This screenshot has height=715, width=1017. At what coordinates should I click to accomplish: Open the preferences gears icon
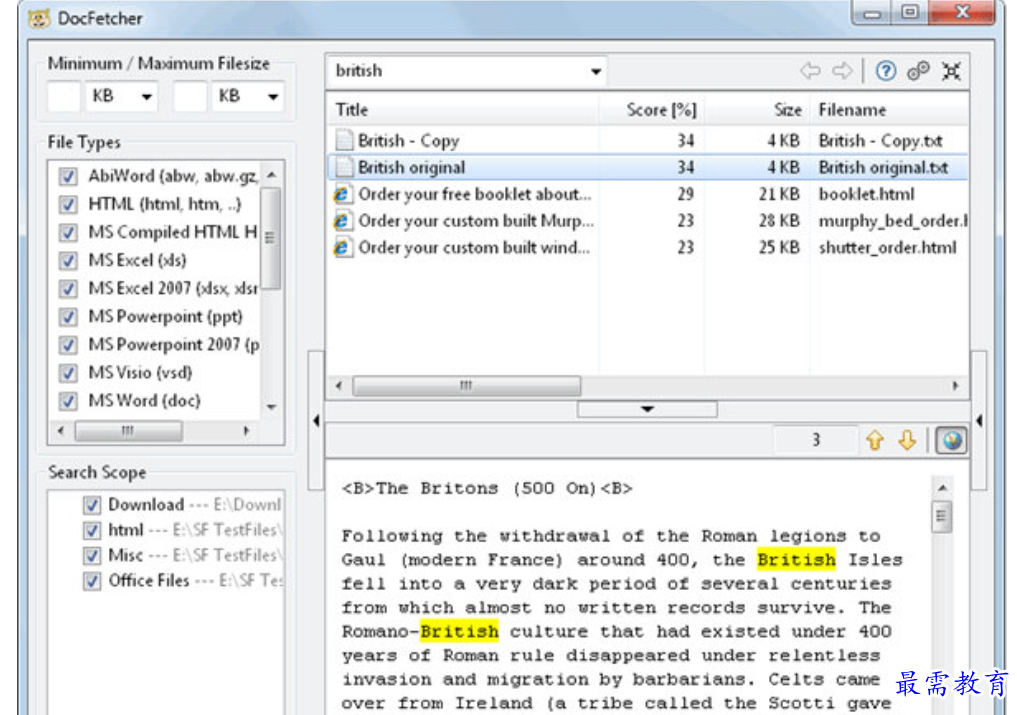918,71
